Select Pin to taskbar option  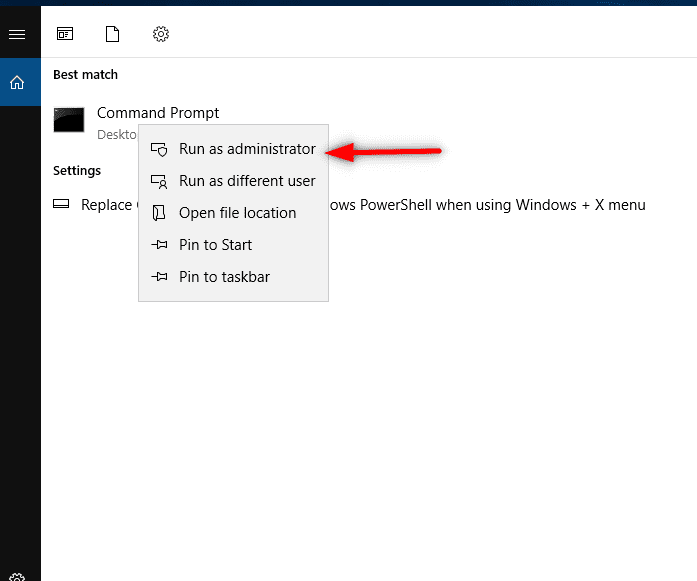(224, 277)
